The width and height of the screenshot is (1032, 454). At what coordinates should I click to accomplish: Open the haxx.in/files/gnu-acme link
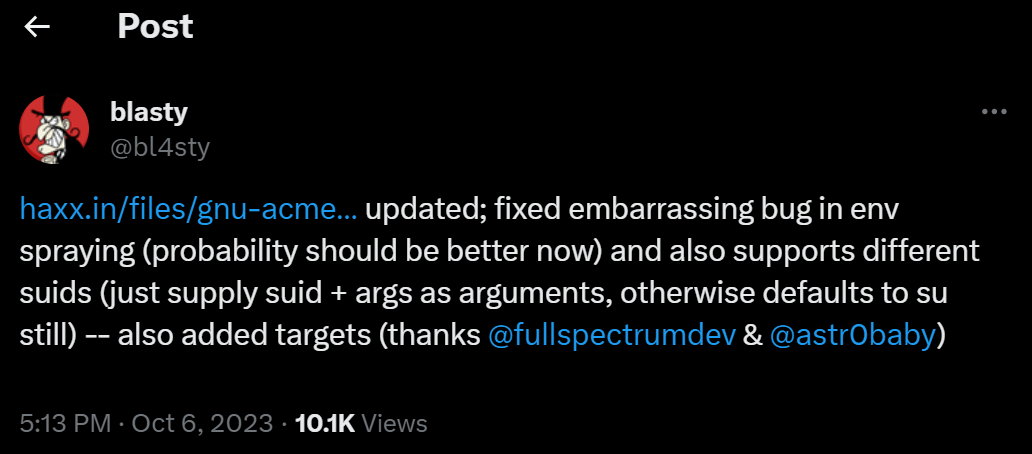(x=188, y=210)
